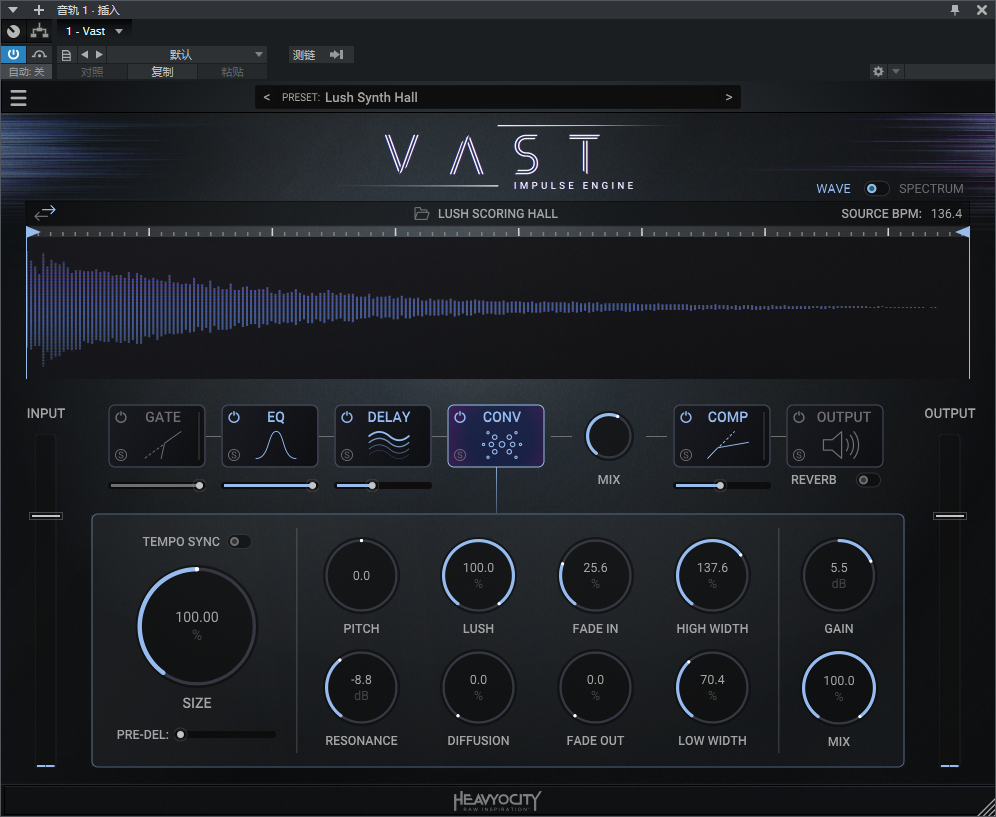Toggle the EQ module power icon
996x817 pixels.
point(234,417)
